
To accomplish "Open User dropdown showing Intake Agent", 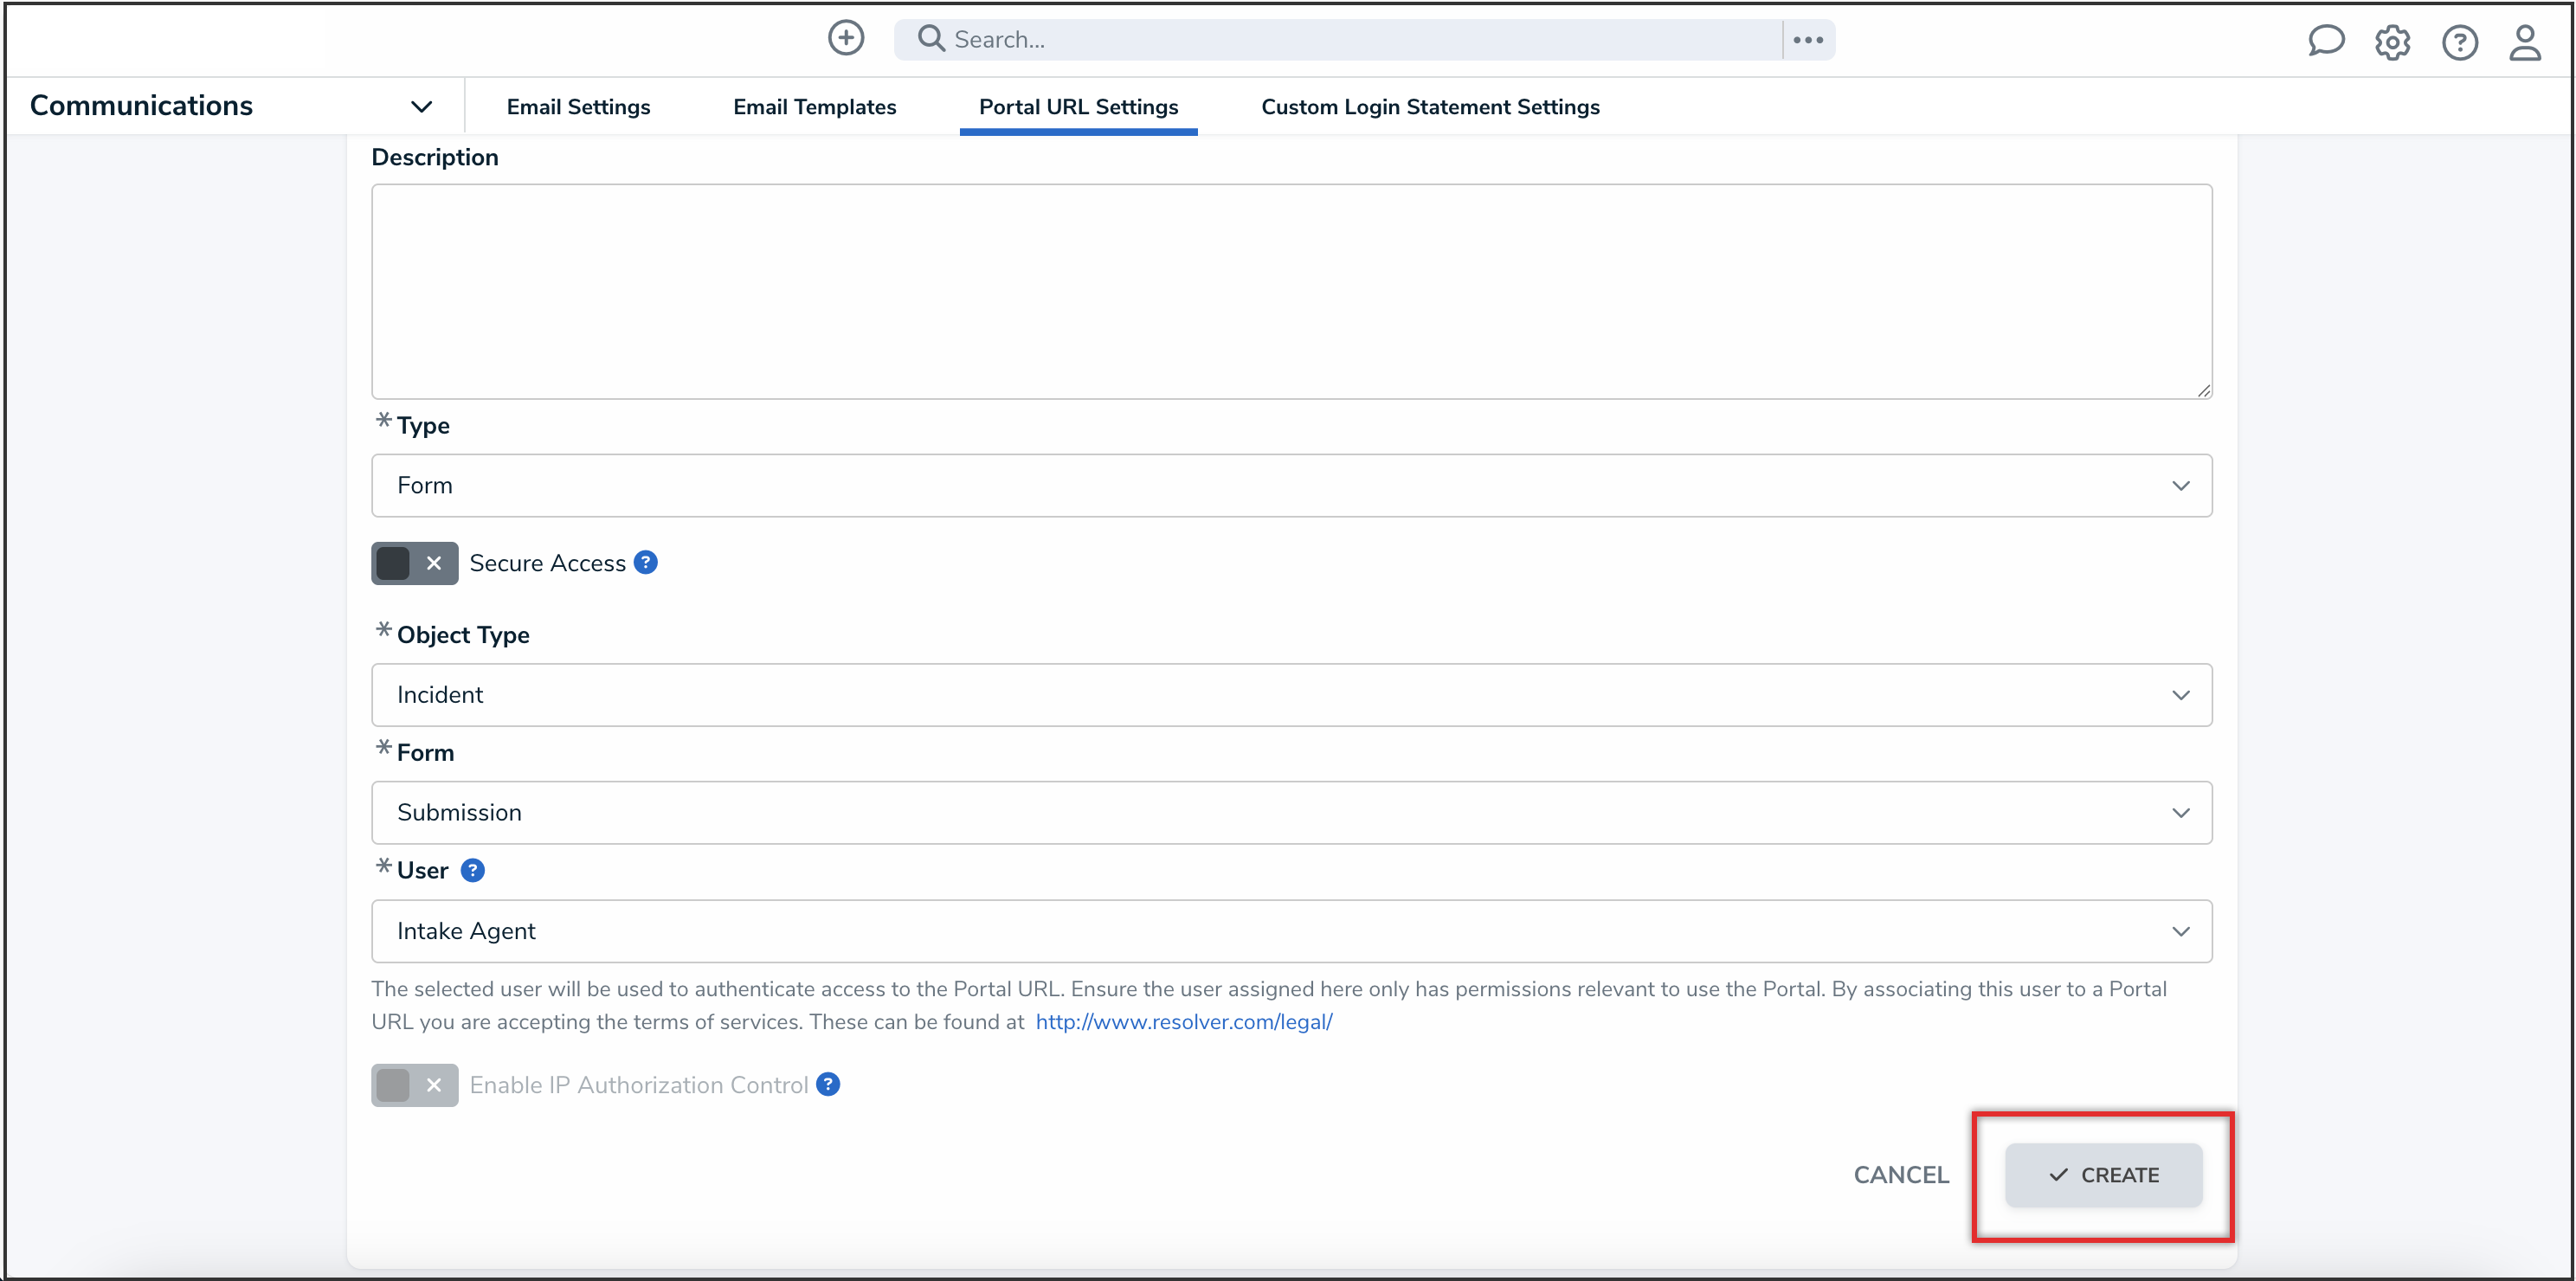I will [1290, 931].
